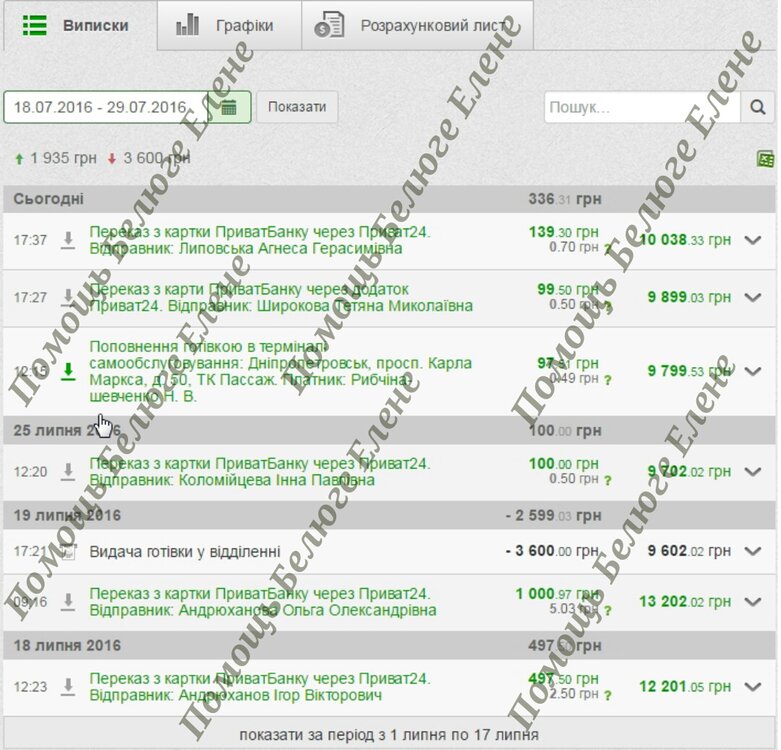Focus the Пошук search field
The image size is (781, 750).
[x=642, y=107]
